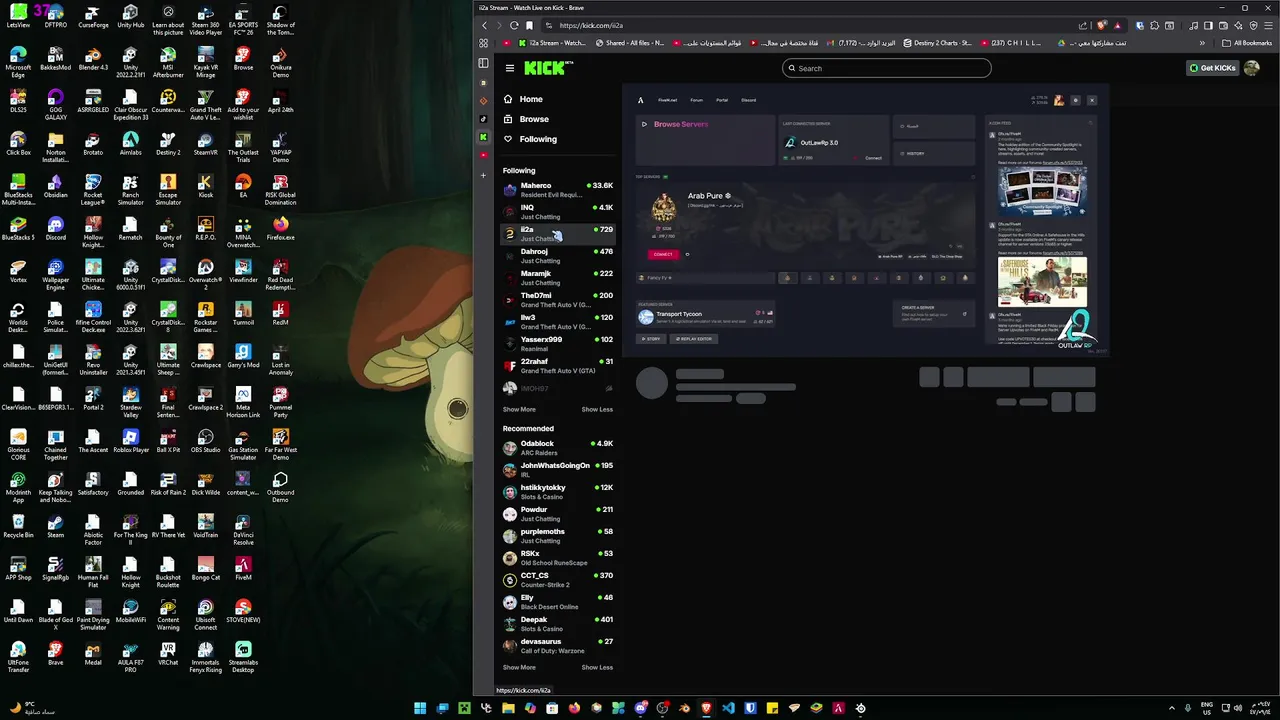Open Brave's hamburger settings menu
1280x720 pixels.
click(x=1269, y=25)
